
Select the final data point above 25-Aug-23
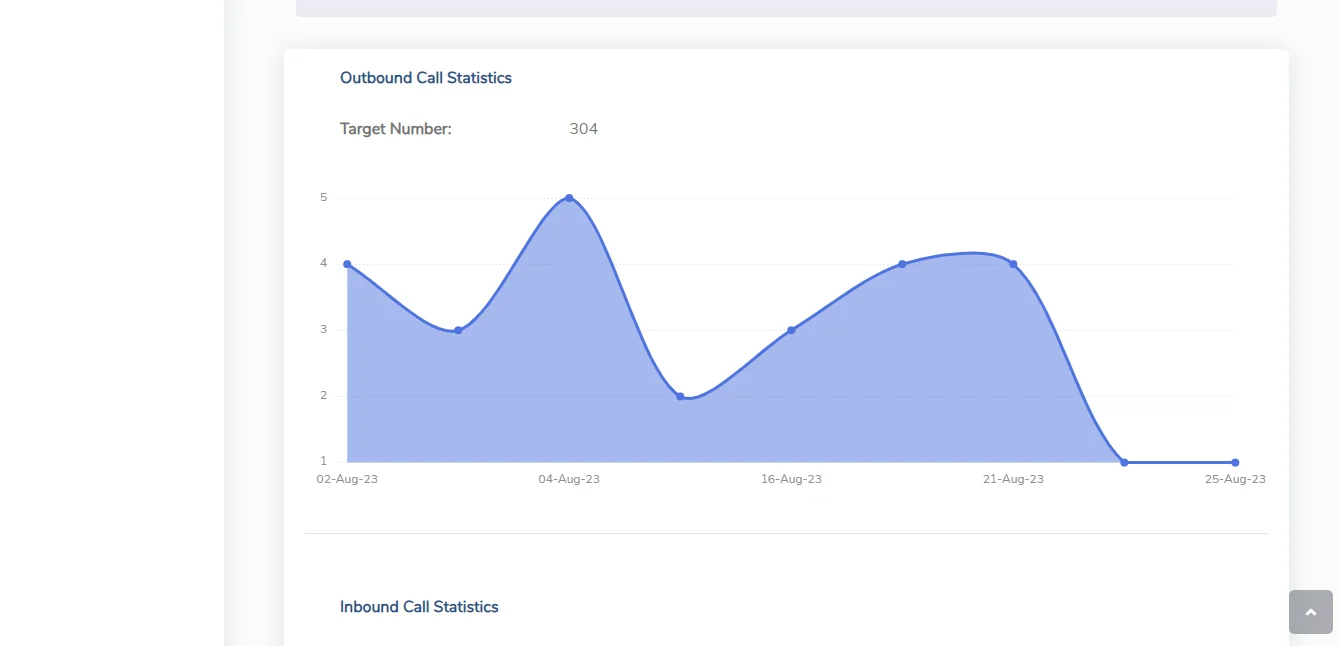pyautogui.click(x=1235, y=462)
